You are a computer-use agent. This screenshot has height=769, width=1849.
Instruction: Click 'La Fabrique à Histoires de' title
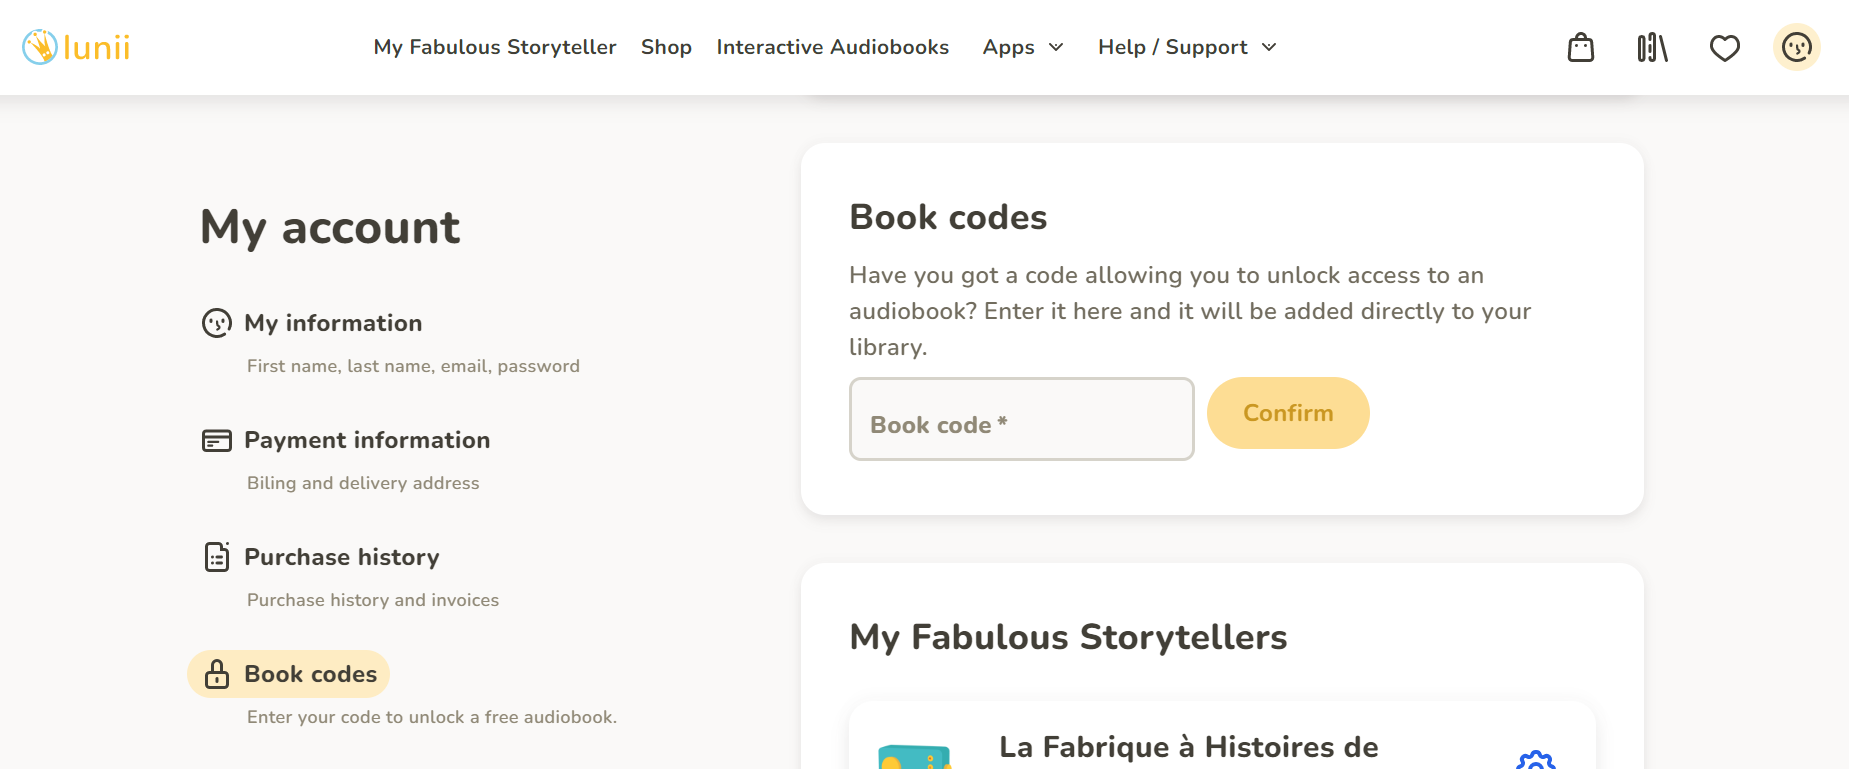coord(1189,747)
